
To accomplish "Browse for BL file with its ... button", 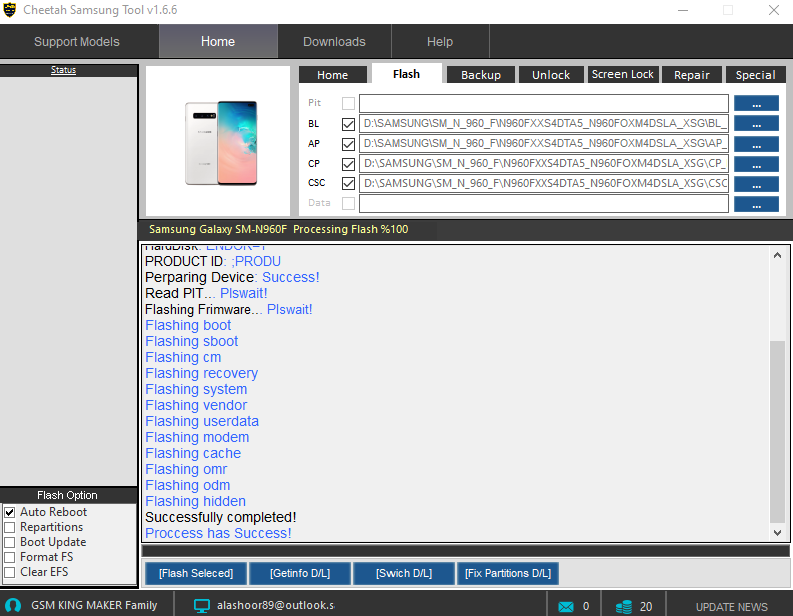I will click(756, 123).
